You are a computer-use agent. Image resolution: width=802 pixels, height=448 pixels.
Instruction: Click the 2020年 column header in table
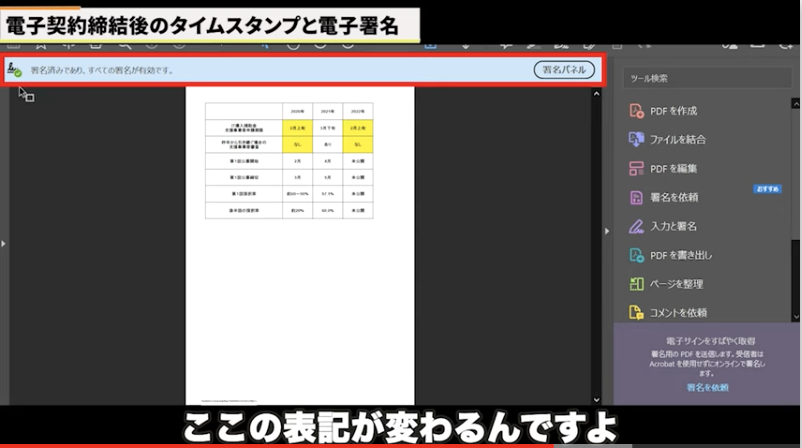click(297, 111)
